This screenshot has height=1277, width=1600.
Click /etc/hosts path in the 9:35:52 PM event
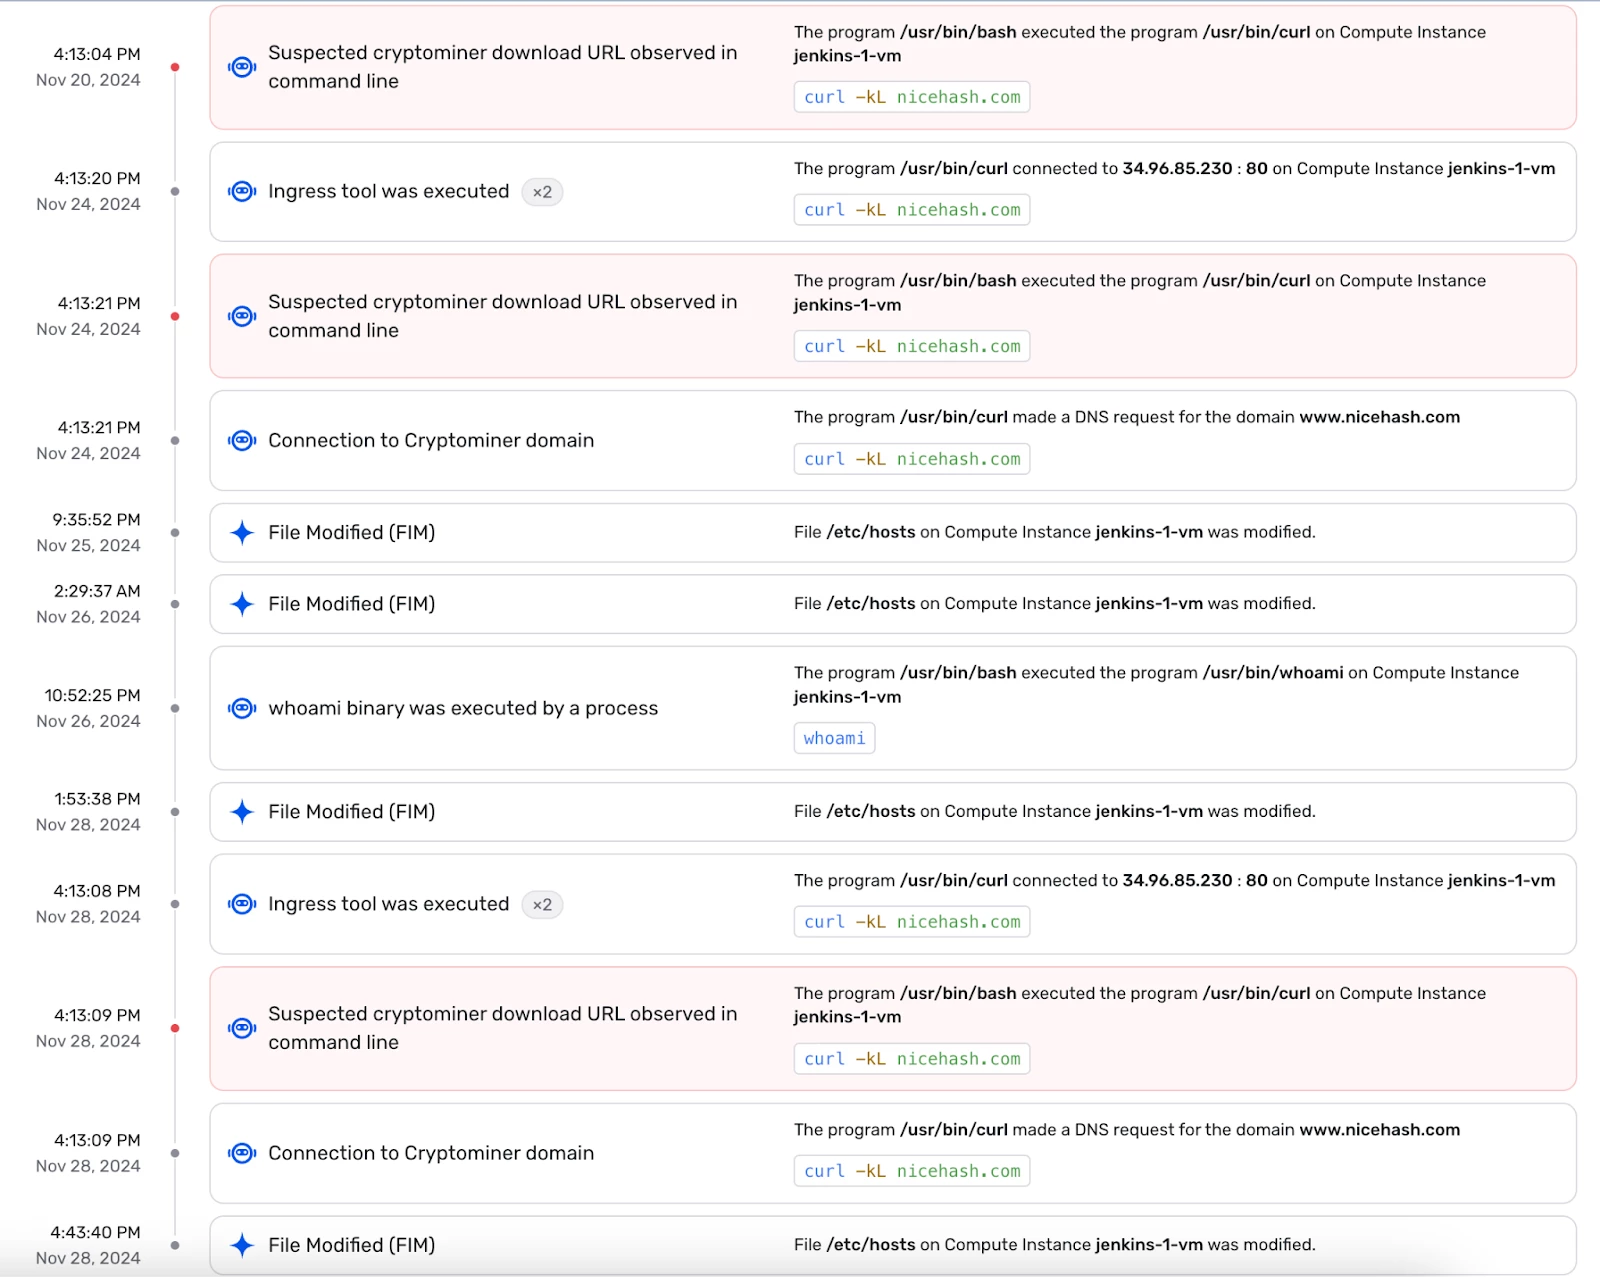pos(870,532)
